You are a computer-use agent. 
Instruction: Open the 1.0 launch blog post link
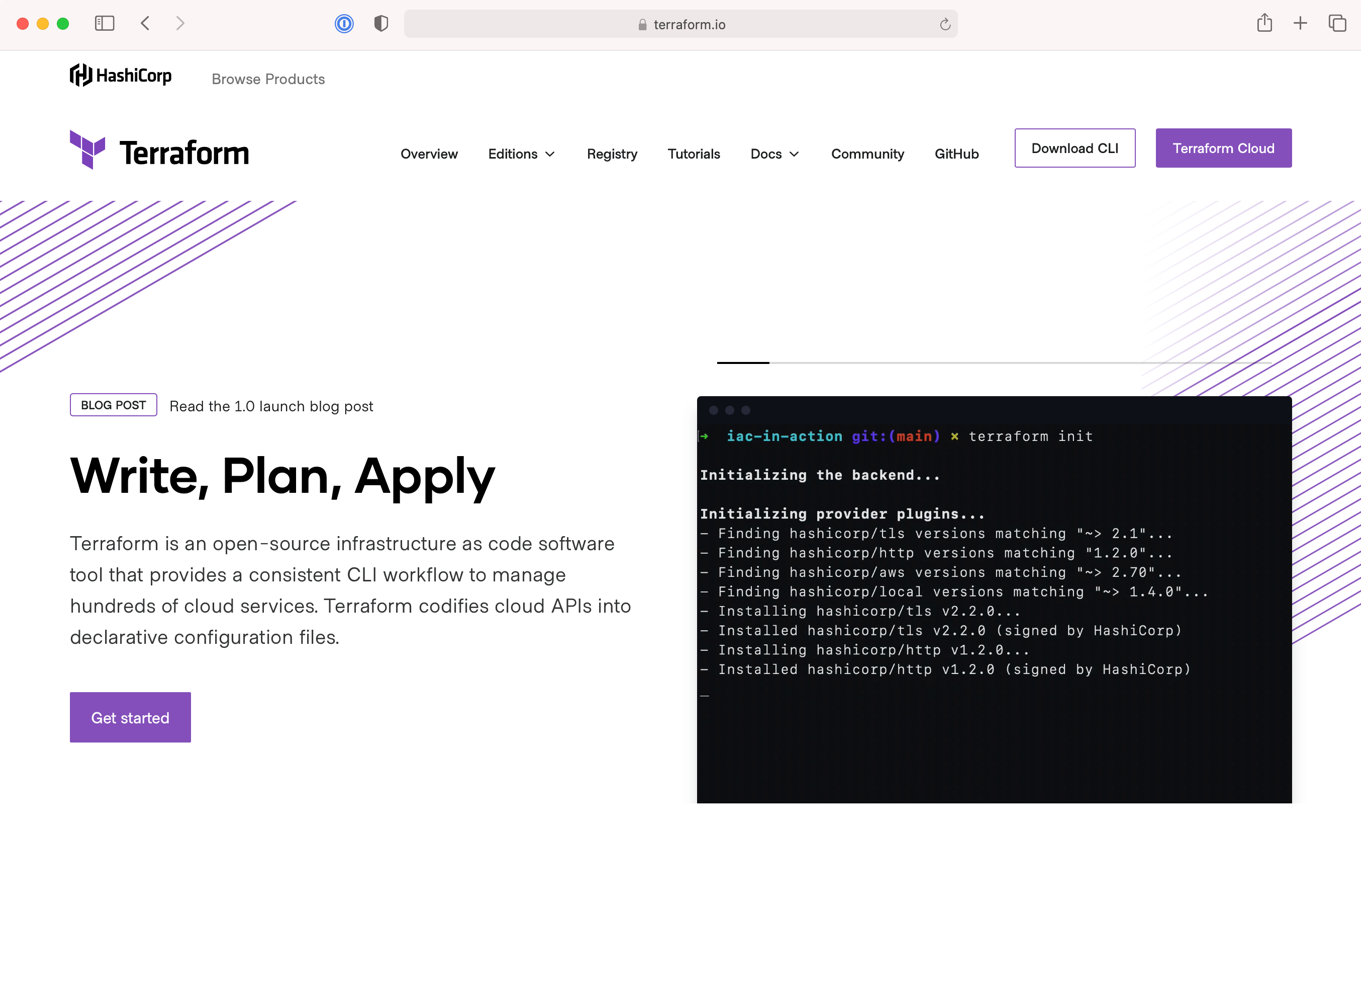click(x=271, y=406)
